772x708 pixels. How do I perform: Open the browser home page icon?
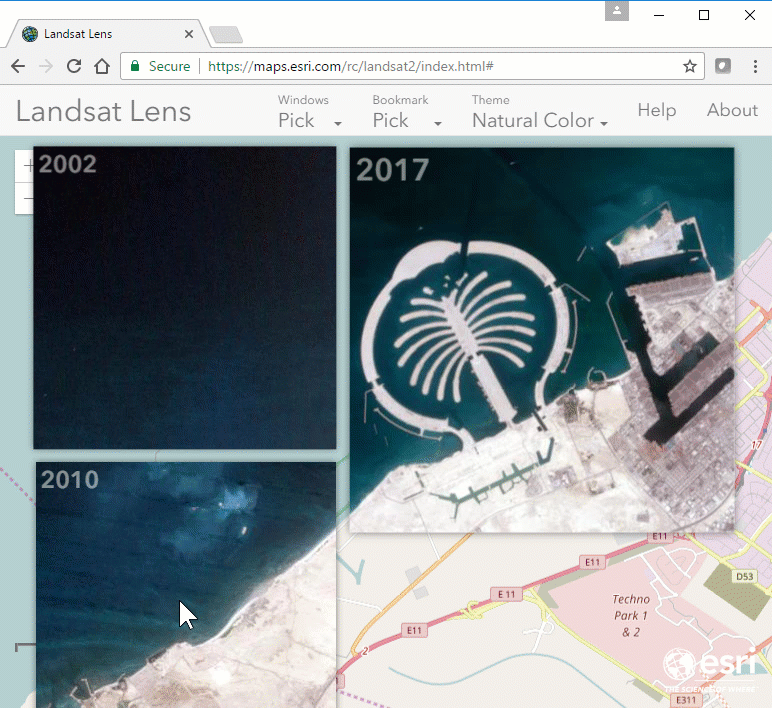(x=102, y=66)
